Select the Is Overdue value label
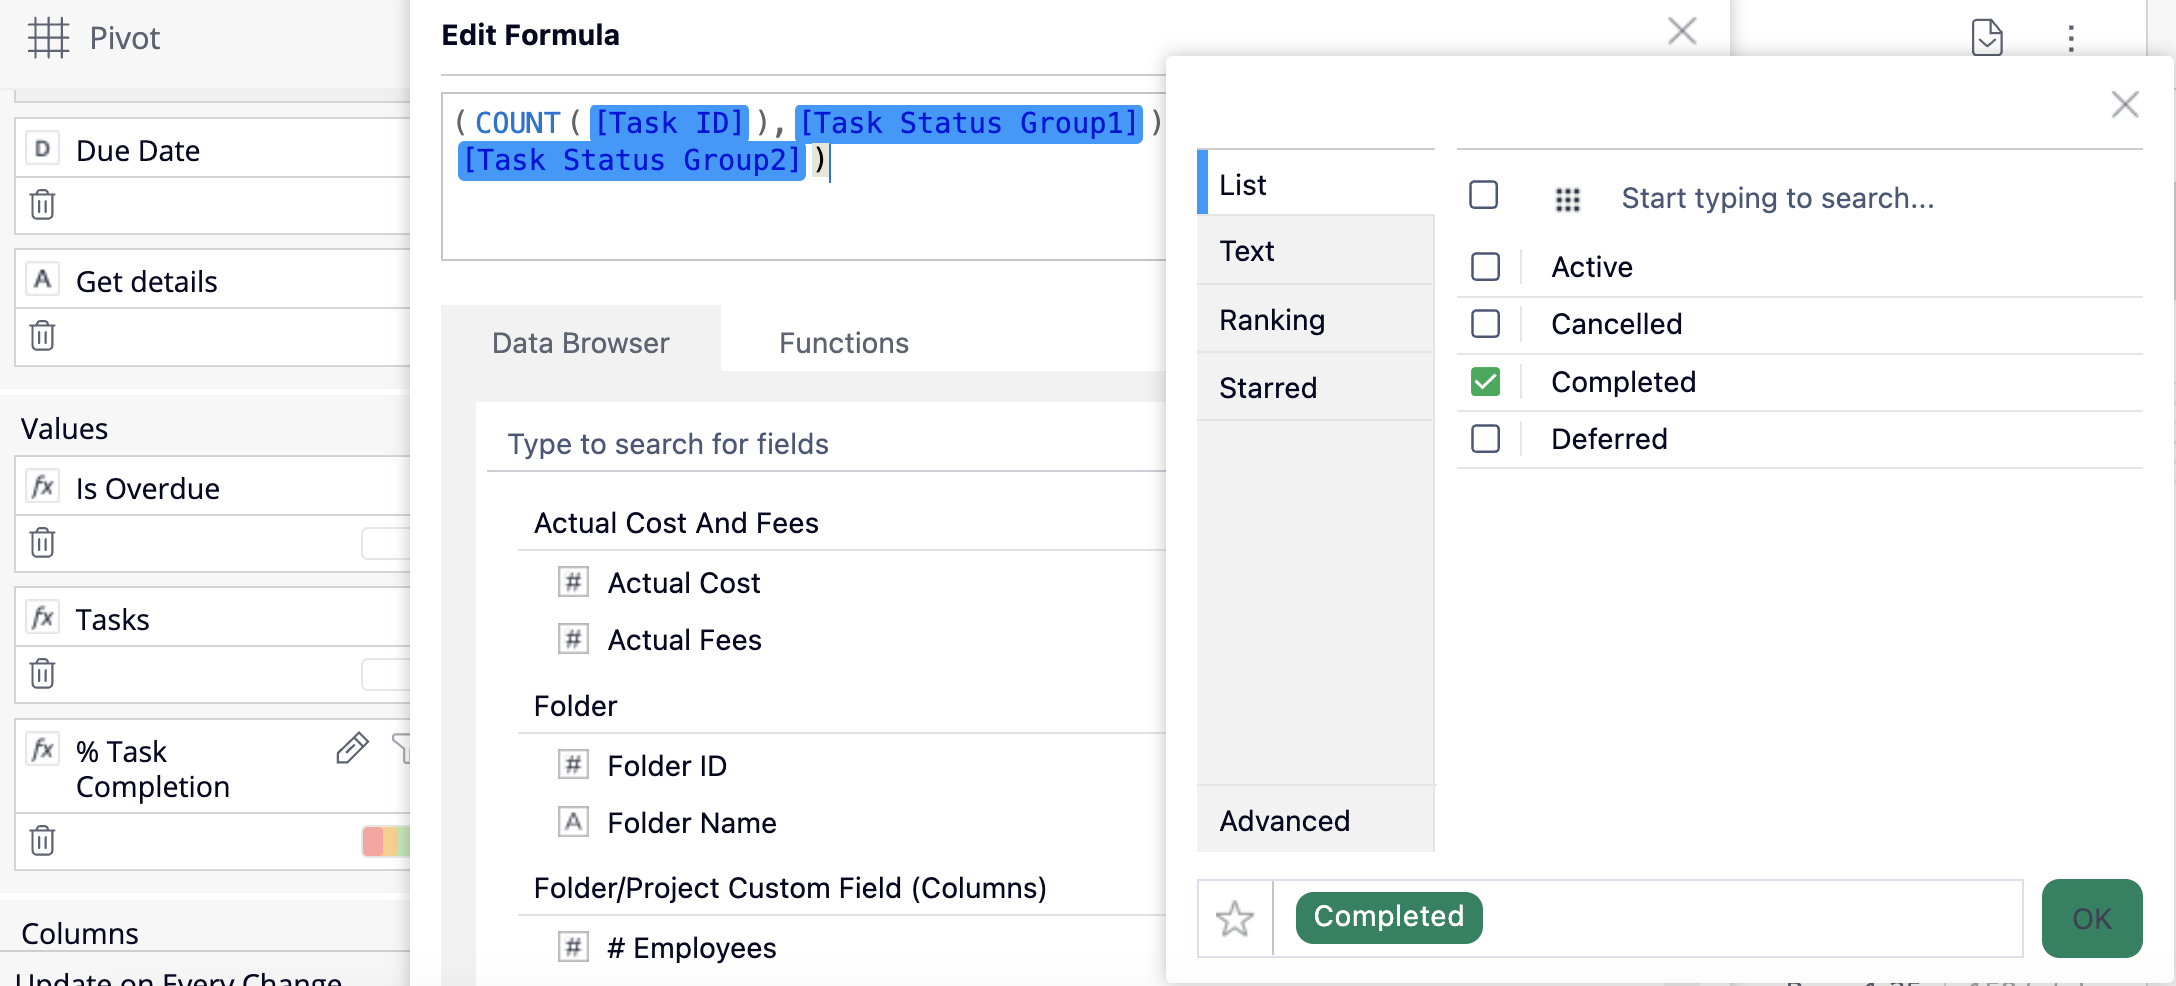Screen dimensions: 2176x986 (x=148, y=488)
